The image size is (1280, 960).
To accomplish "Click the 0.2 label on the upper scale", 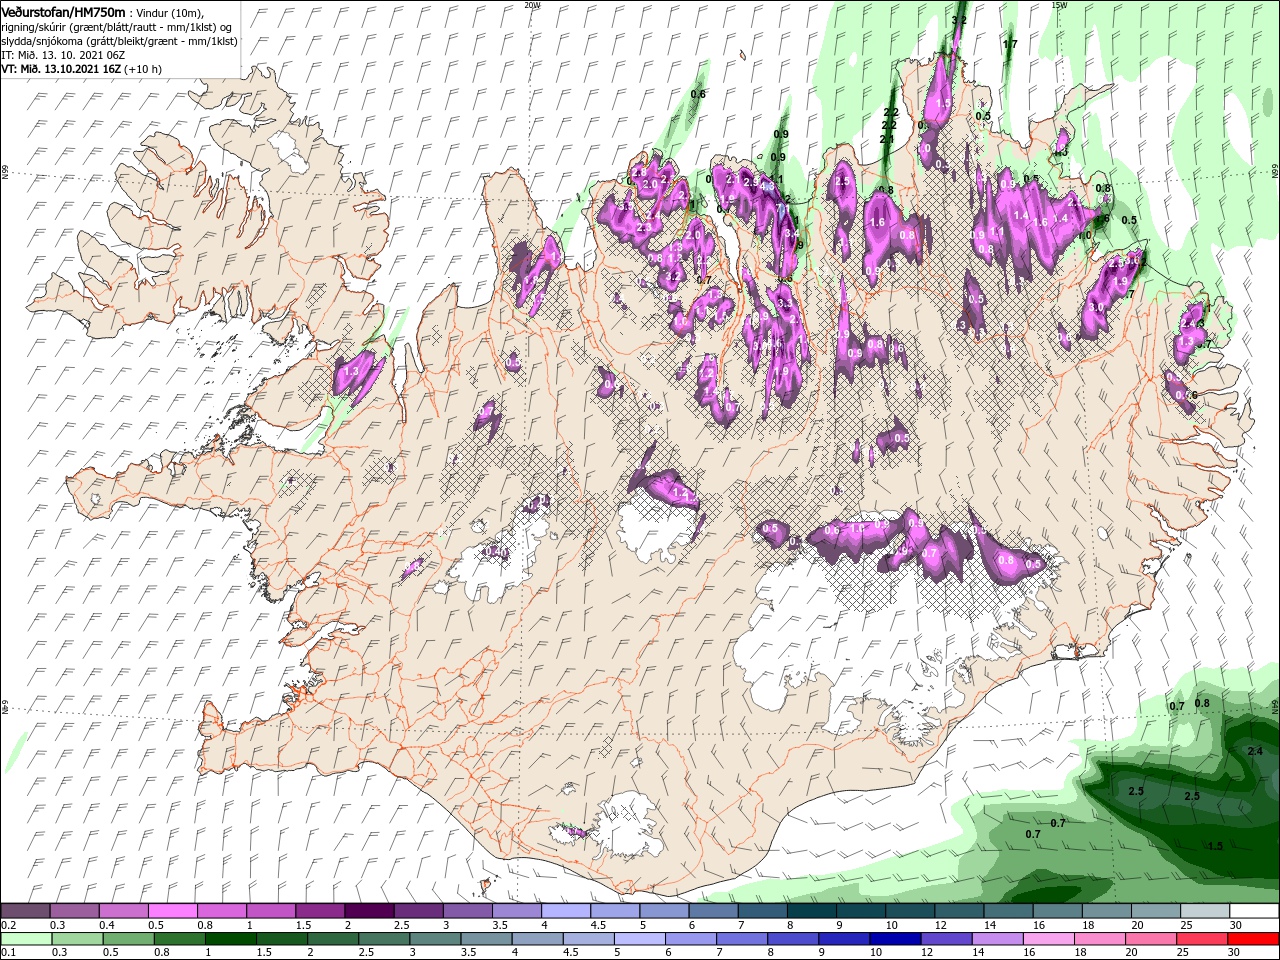I will point(8,925).
